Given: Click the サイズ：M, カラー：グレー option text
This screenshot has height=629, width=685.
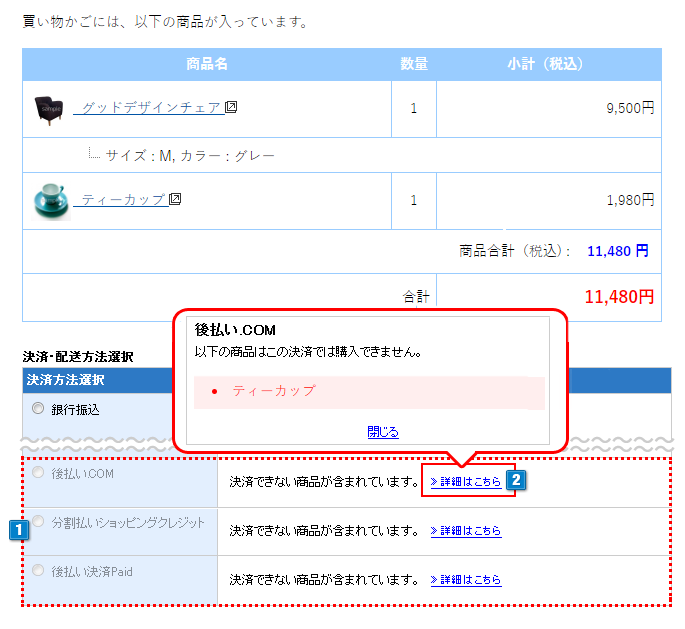Looking at the screenshot, I should (190, 156).
